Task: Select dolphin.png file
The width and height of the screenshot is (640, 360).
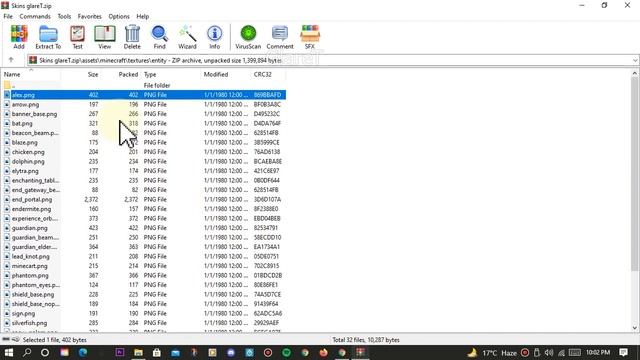Action: coord(144,161)
